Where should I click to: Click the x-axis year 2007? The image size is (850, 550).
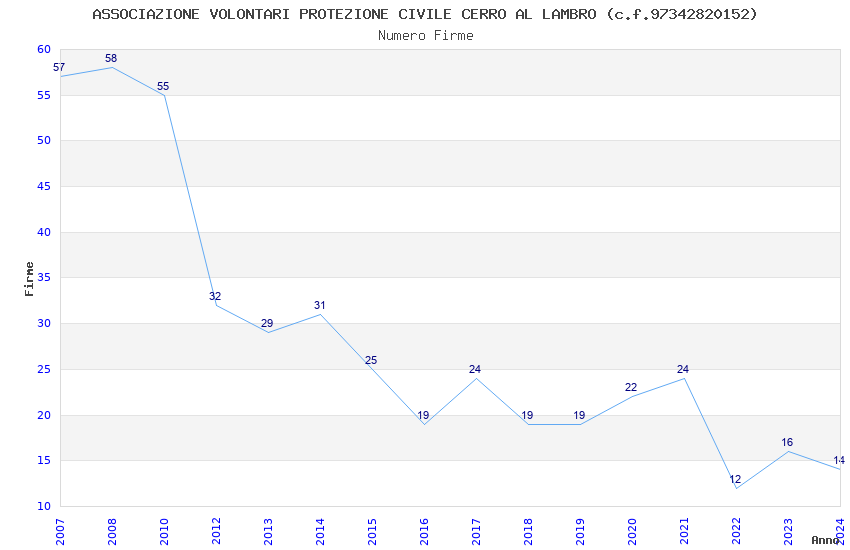[x=60, y=532]
